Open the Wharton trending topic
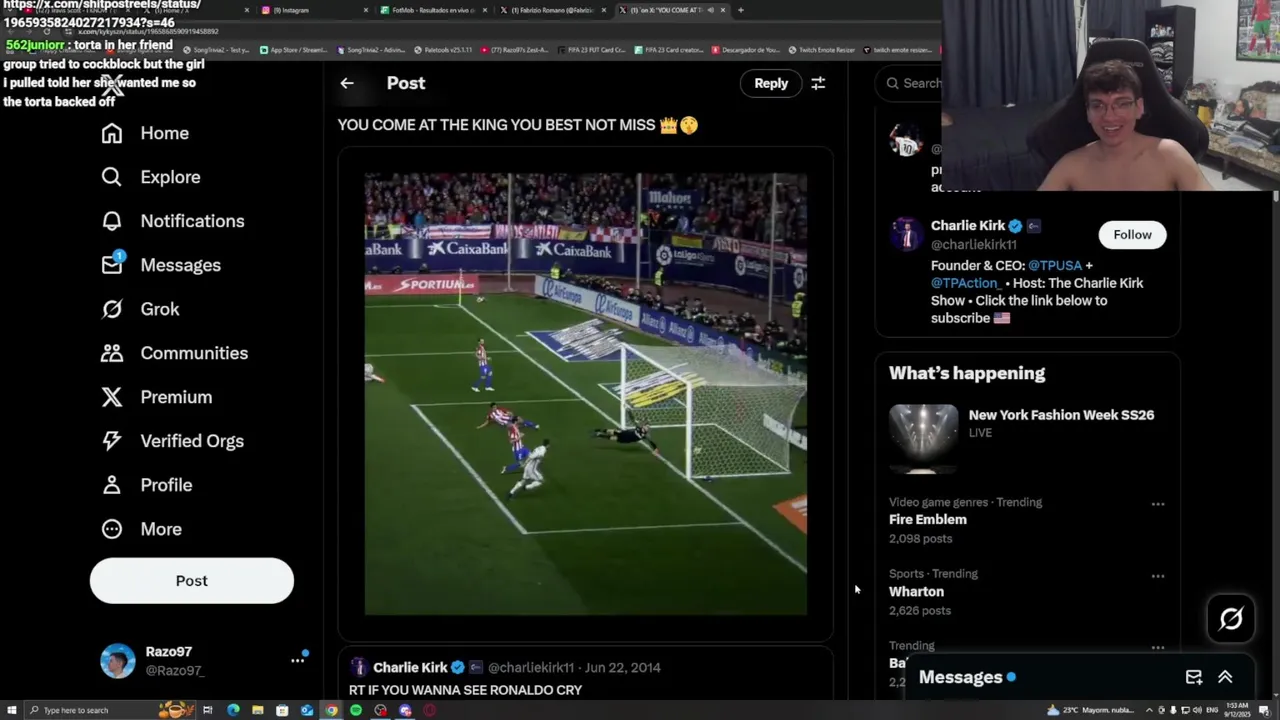The width and height of the screenshot is (1280, 720). click(916, 591)
